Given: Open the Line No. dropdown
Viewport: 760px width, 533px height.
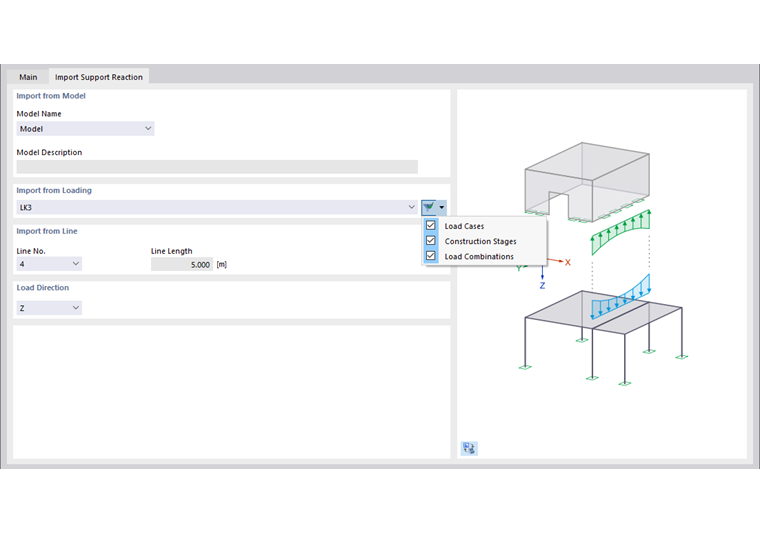Looking at the screenshot, I should click(49, 264).
